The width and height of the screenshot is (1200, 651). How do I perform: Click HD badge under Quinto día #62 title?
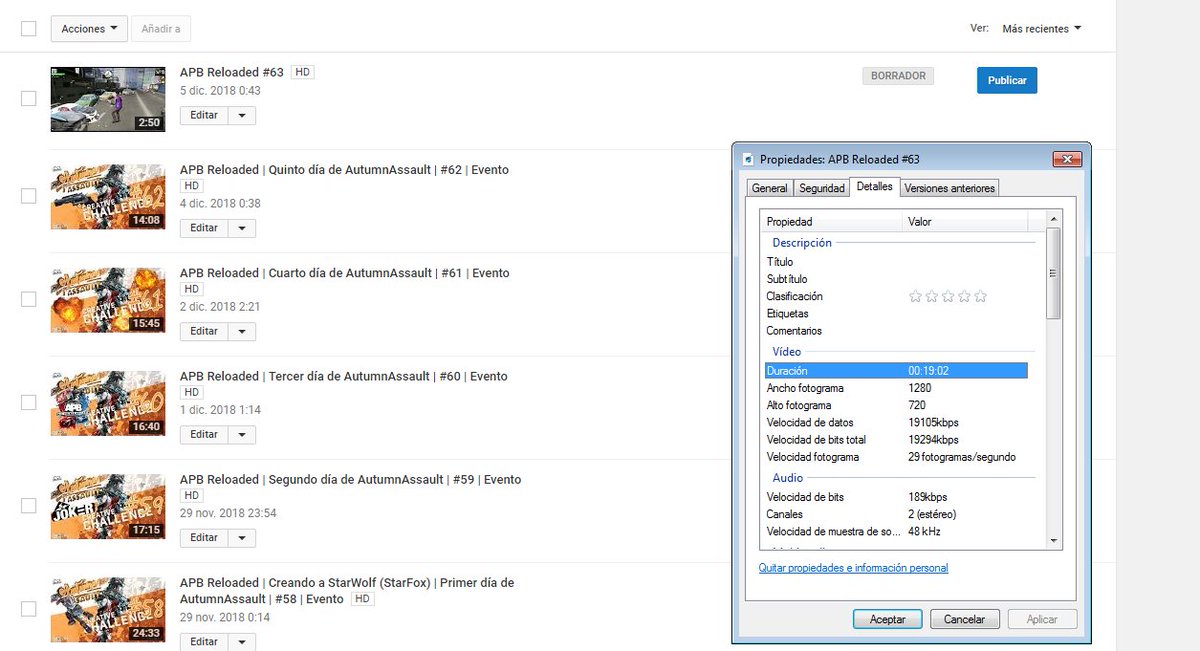pos(191,186)
